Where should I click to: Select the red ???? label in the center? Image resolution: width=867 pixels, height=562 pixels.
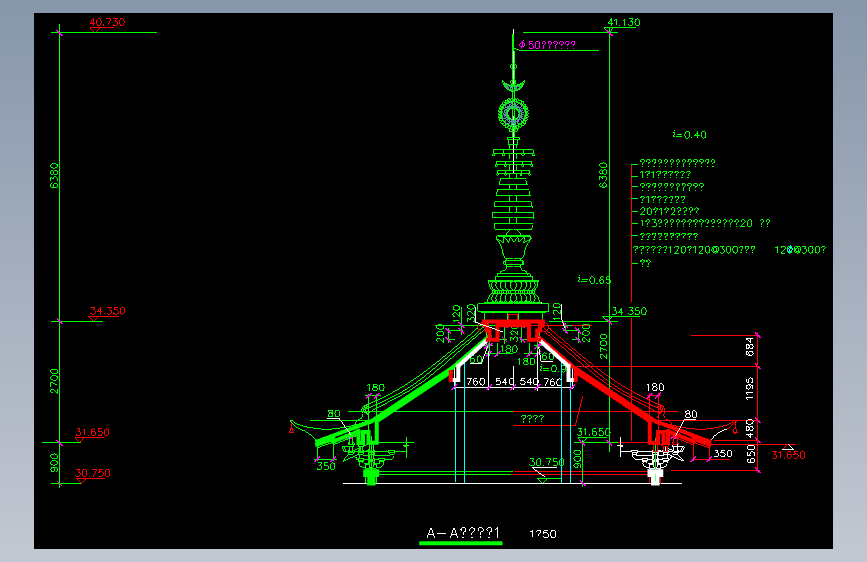coord(532,419)
